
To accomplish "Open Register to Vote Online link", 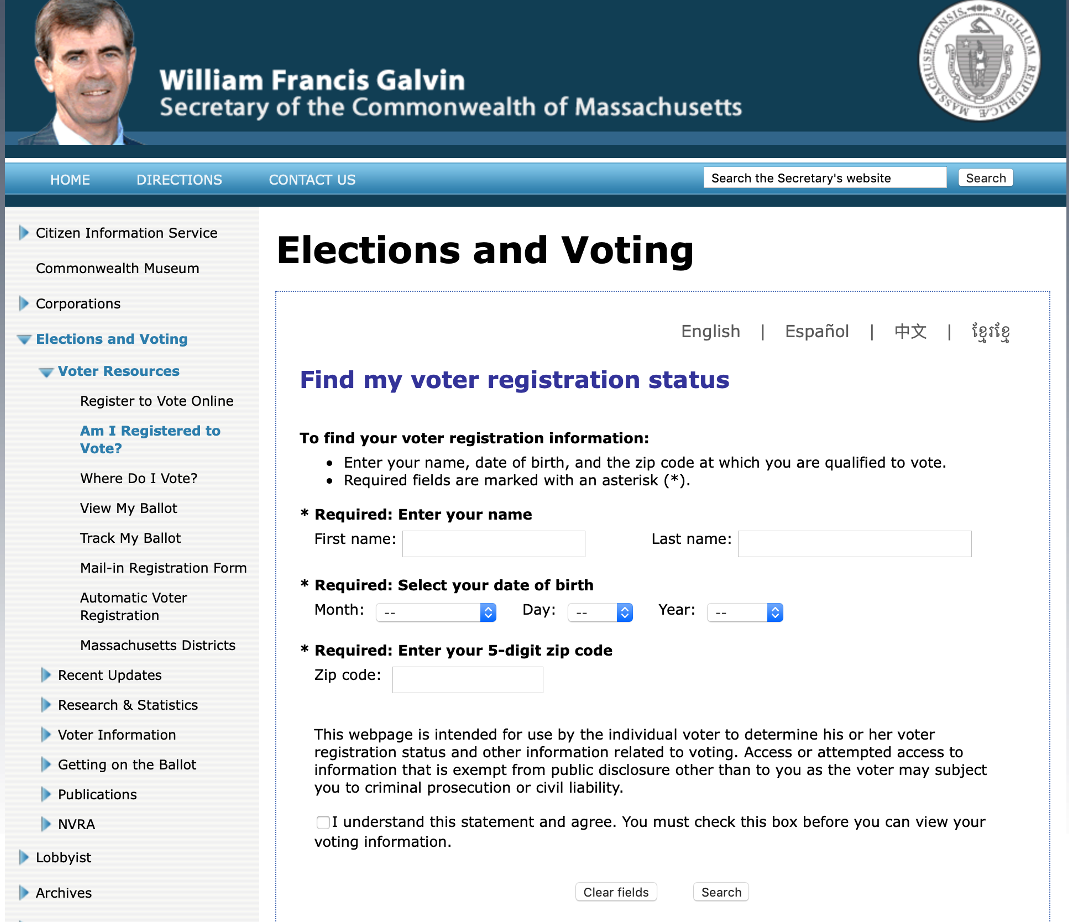I will tap(157, 401).
